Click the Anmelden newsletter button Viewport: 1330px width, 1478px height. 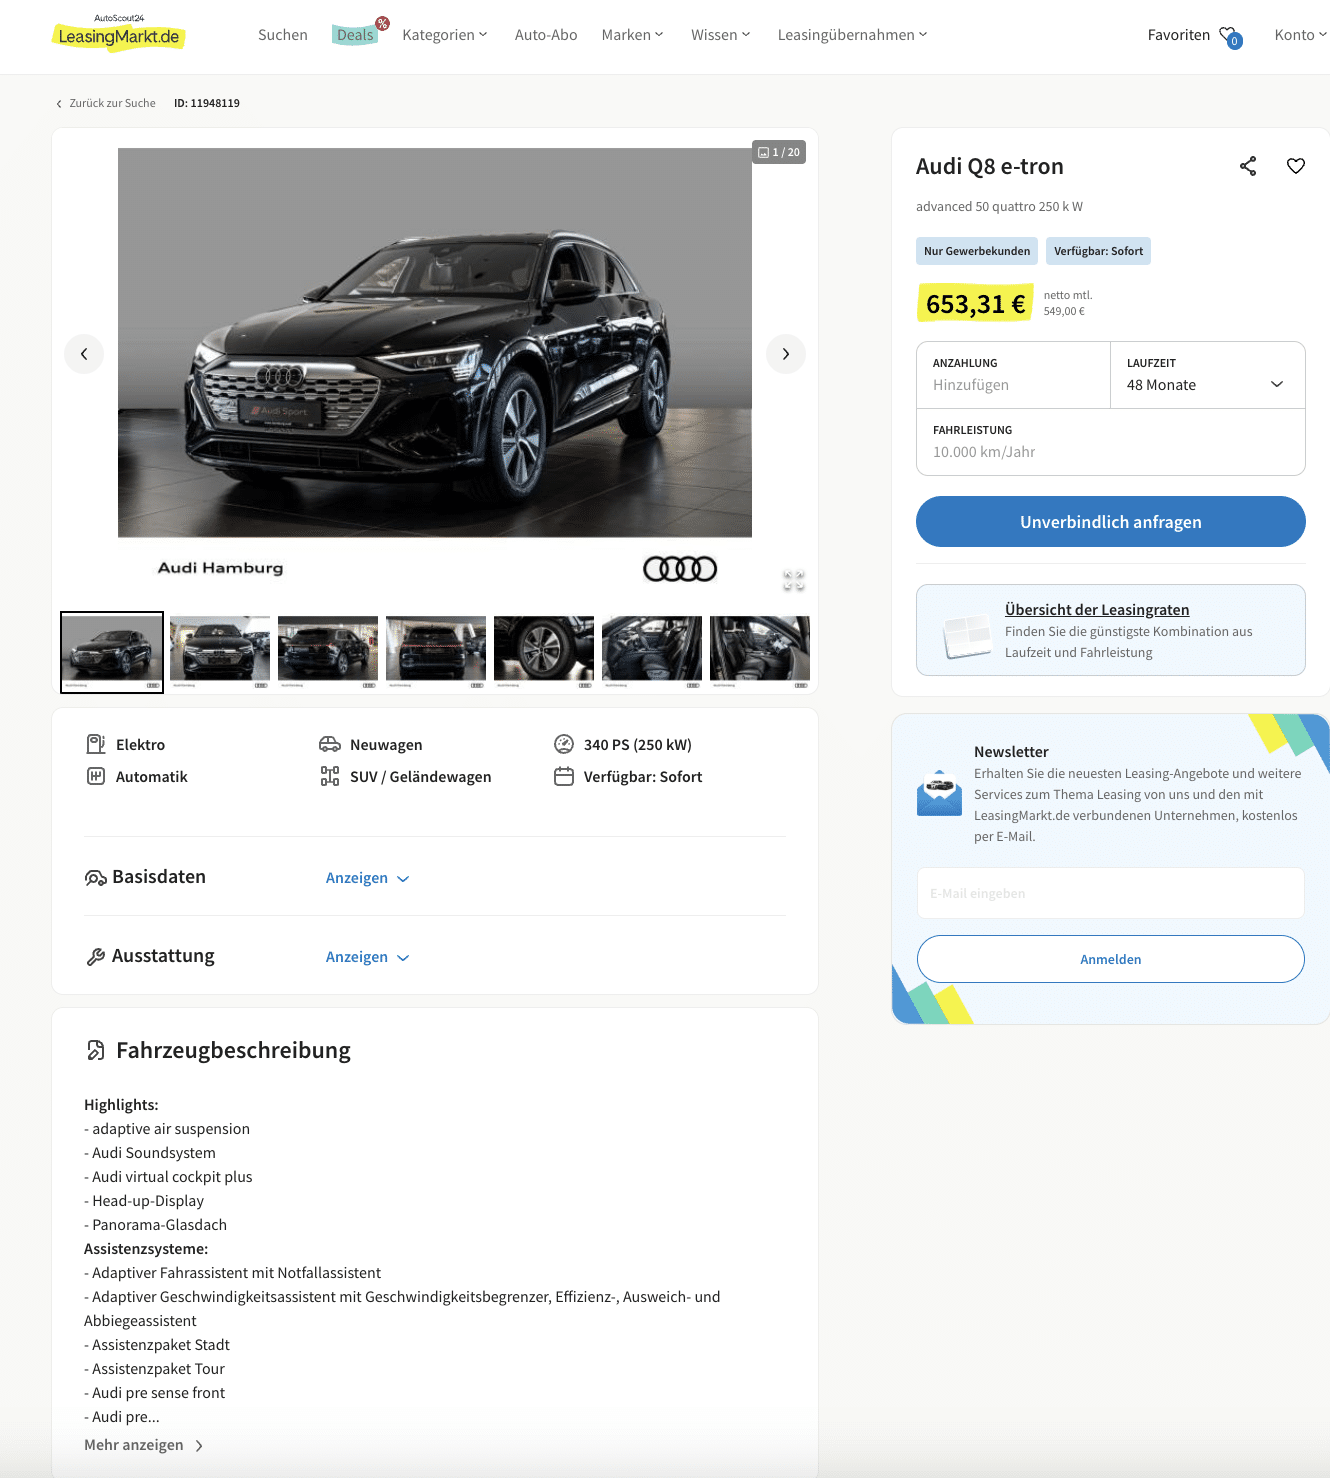[1111, 959]
